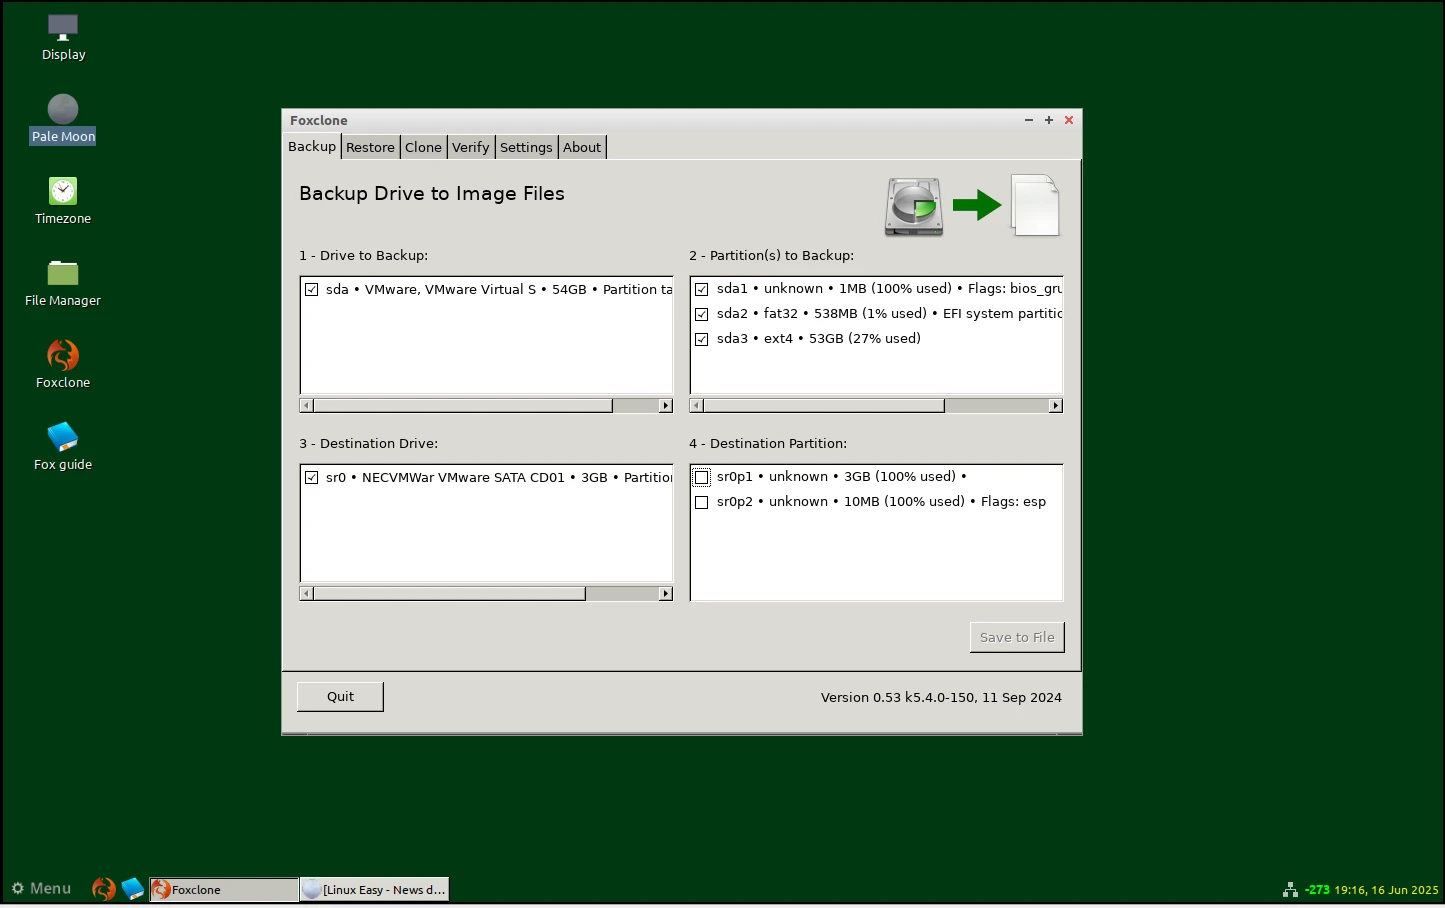Click the Quit button
Image resolution: width=1445 pixels, height=908 pixels.
340,697
